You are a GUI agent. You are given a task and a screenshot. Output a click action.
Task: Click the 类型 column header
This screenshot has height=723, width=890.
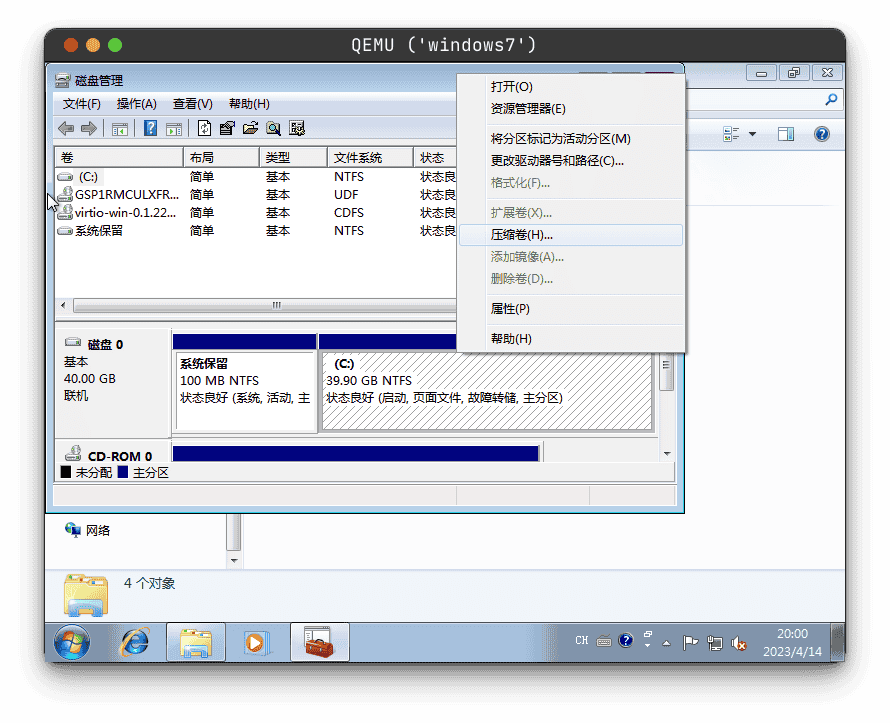(x=293, y=158)
